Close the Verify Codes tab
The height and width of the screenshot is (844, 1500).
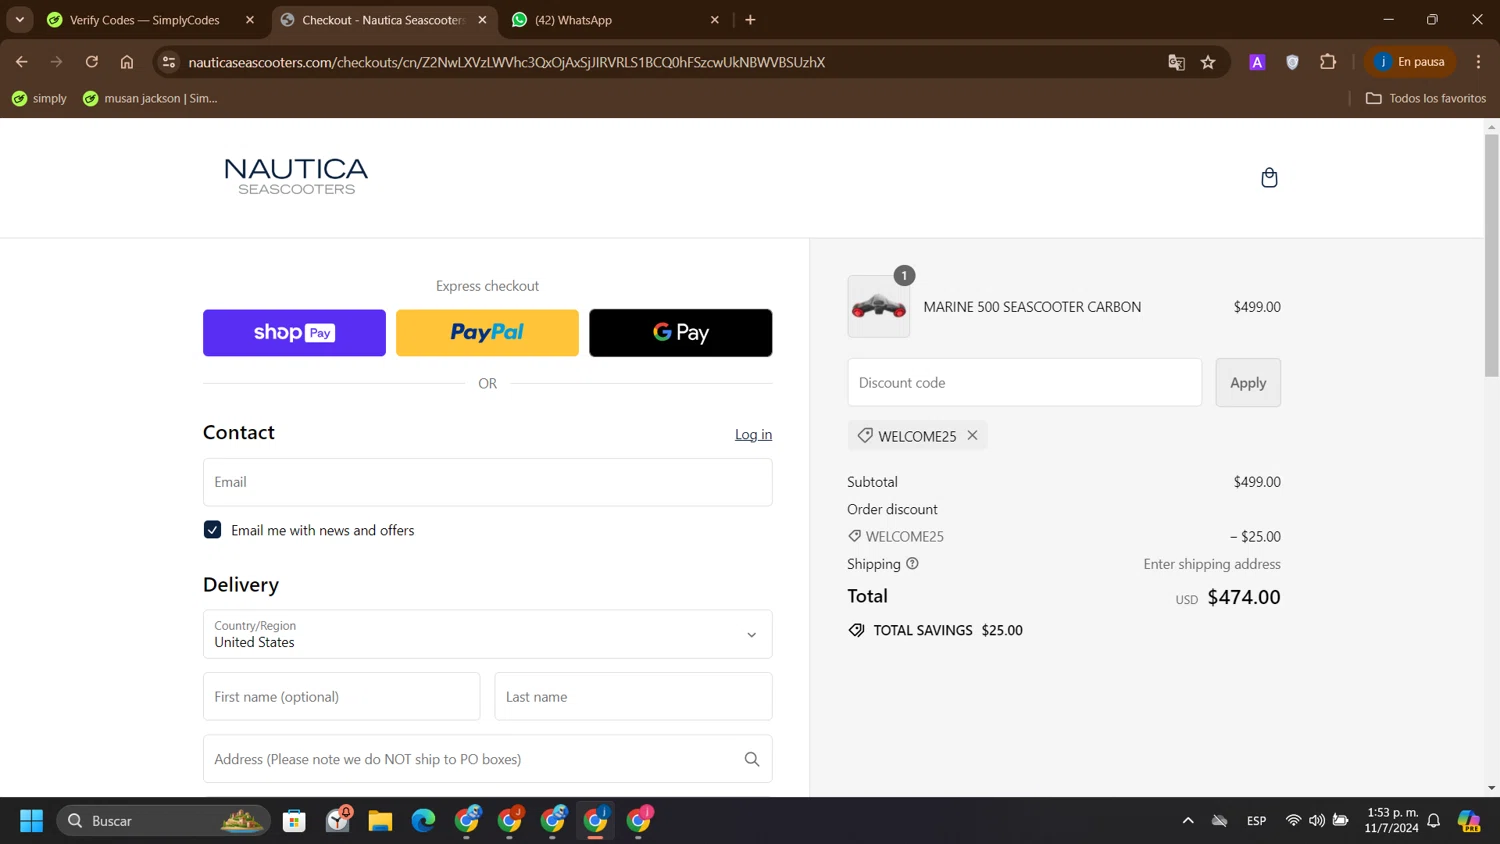250,19
